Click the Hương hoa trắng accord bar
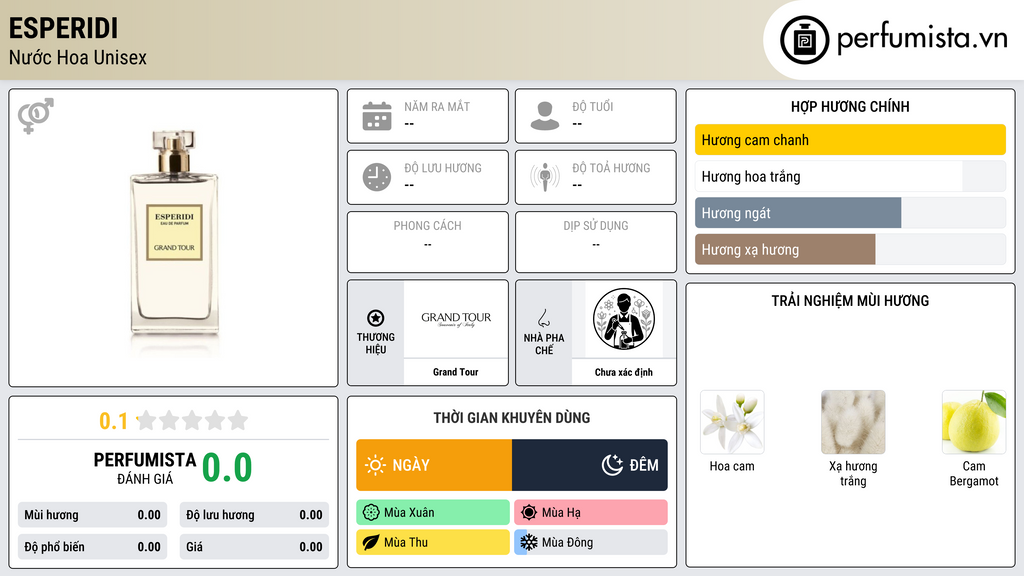 [850, 176]
